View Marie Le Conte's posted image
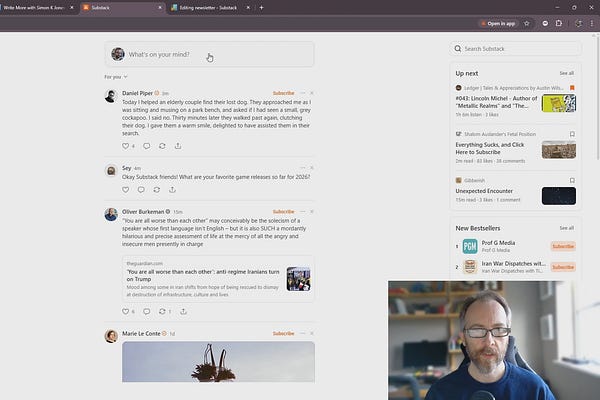 pos(218,362)
